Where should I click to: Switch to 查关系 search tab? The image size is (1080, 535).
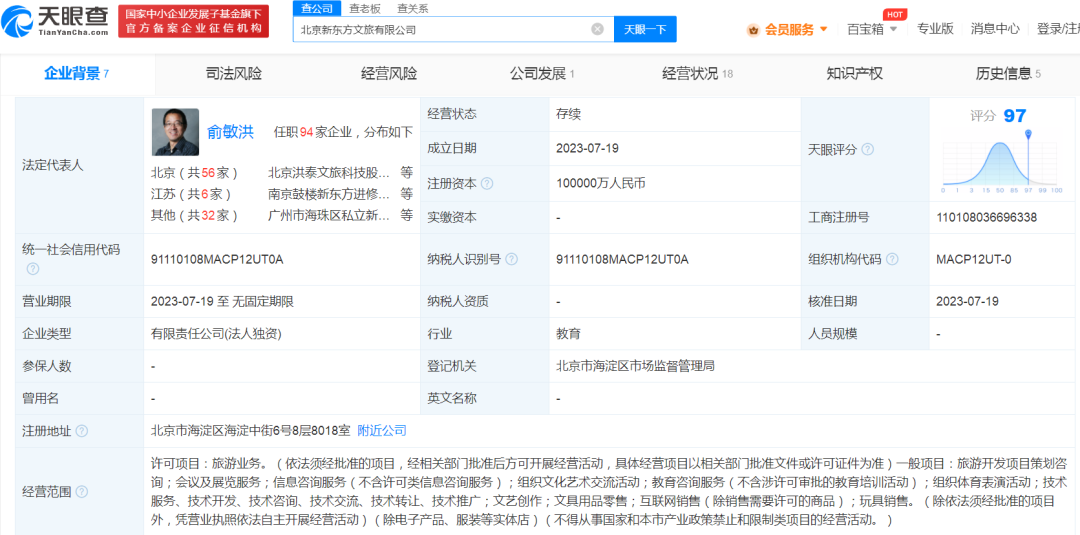[413, 8]
